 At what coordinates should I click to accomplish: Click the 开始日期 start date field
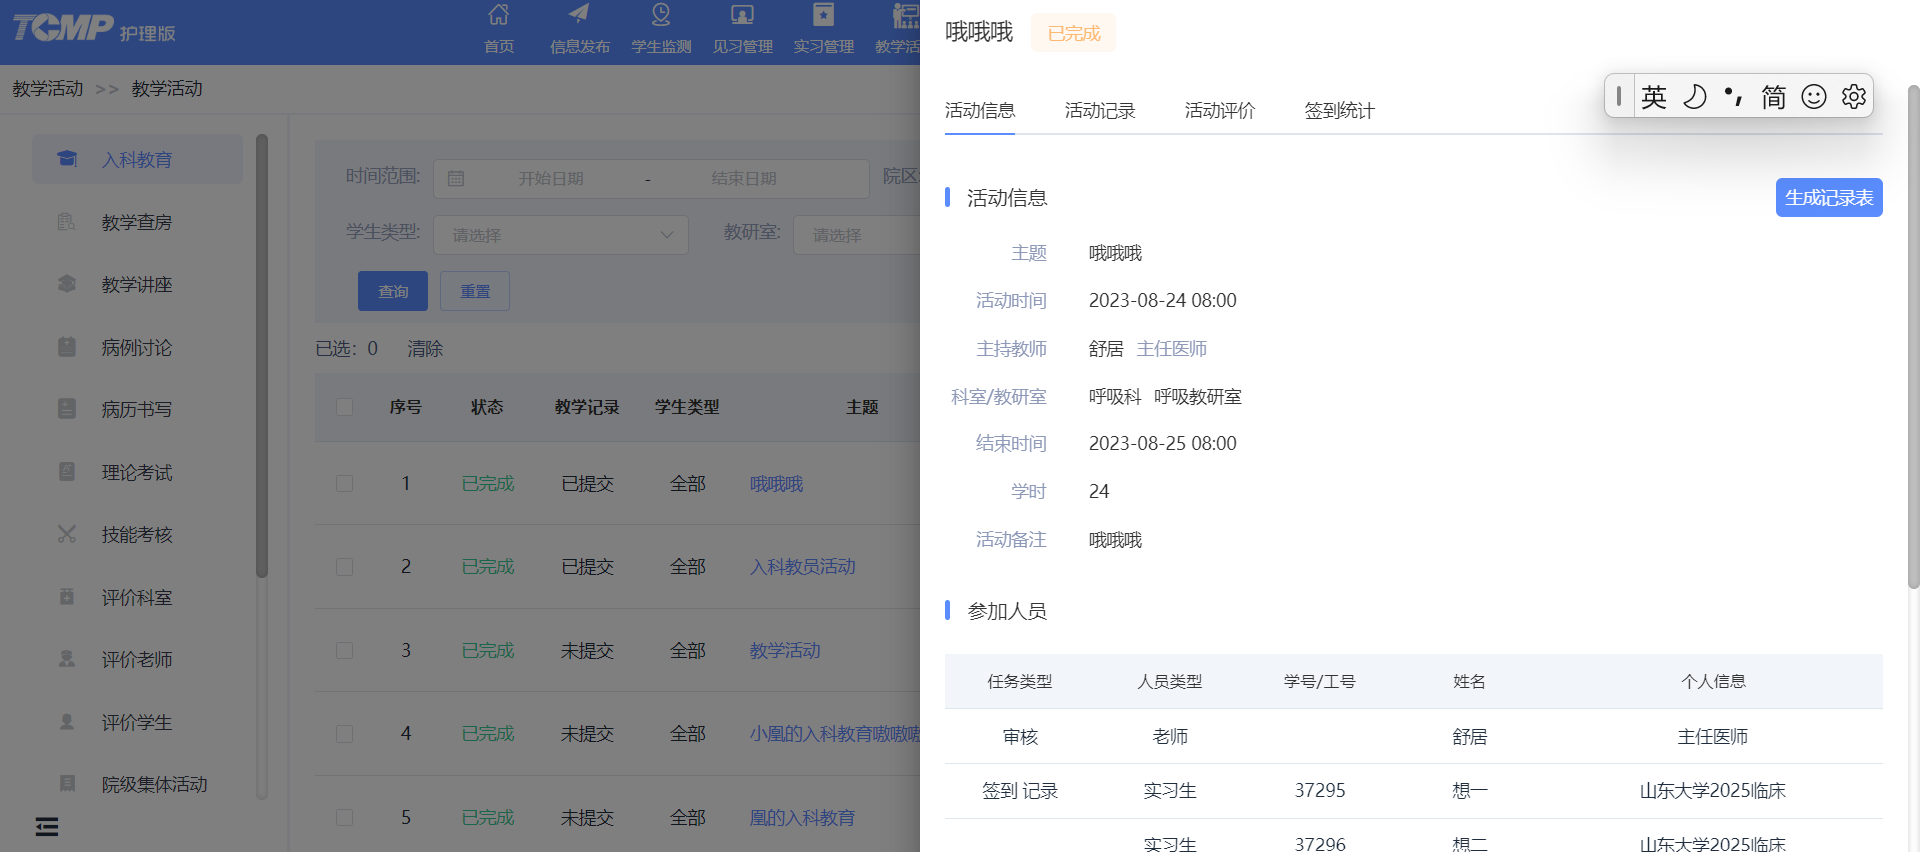[x=551, y=178]
